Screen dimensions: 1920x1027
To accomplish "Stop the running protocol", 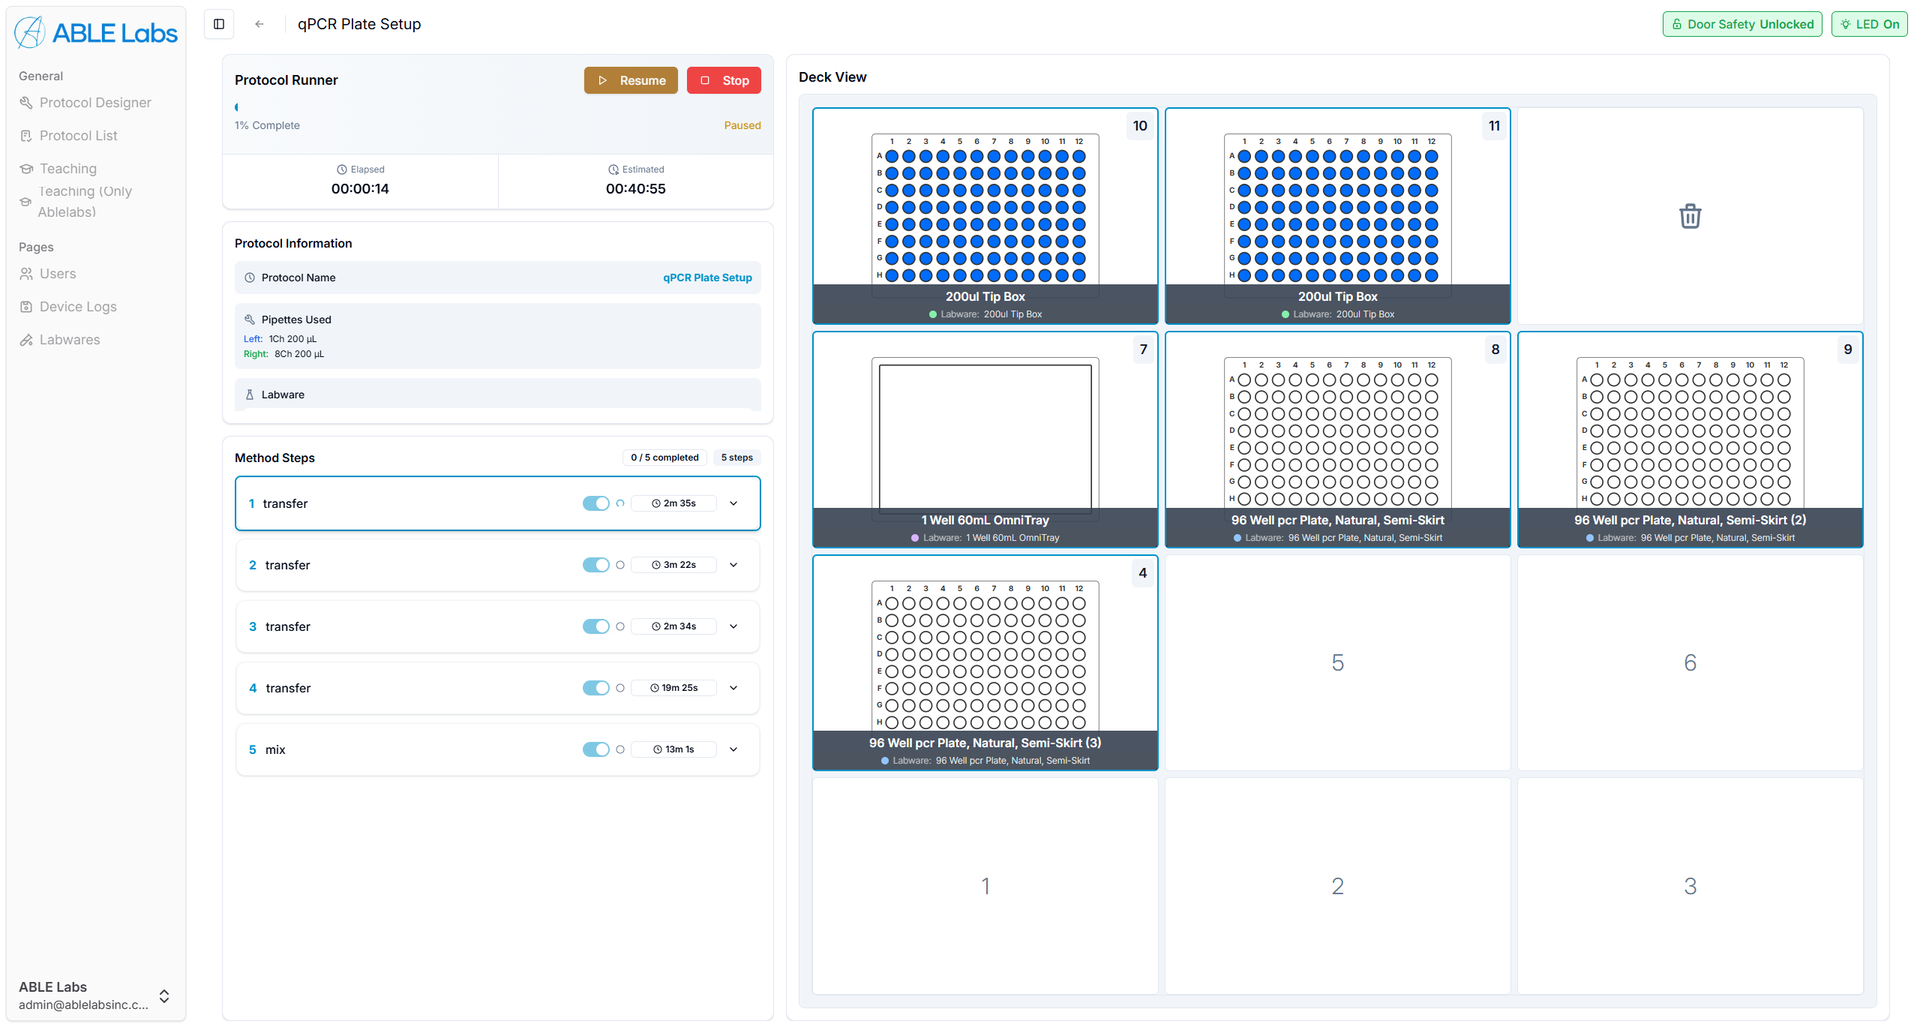I will tap(724, 80).
